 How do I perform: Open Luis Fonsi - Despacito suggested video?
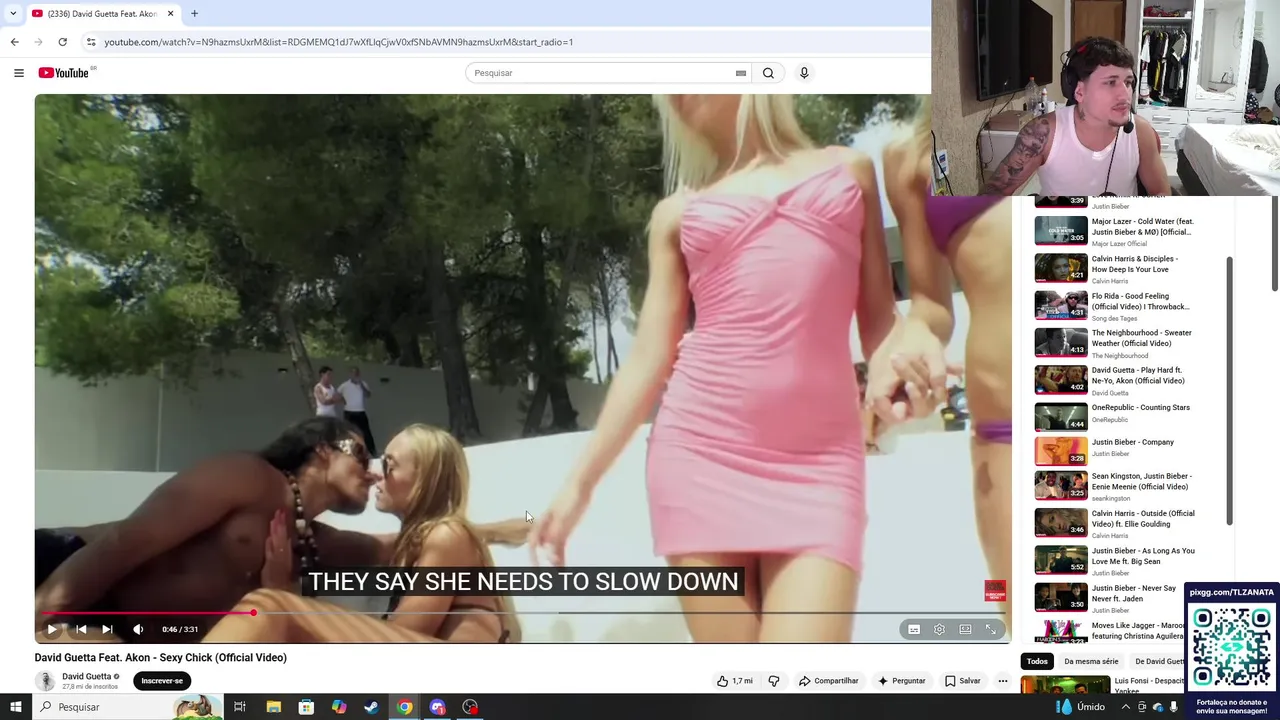coord(1102,686)
